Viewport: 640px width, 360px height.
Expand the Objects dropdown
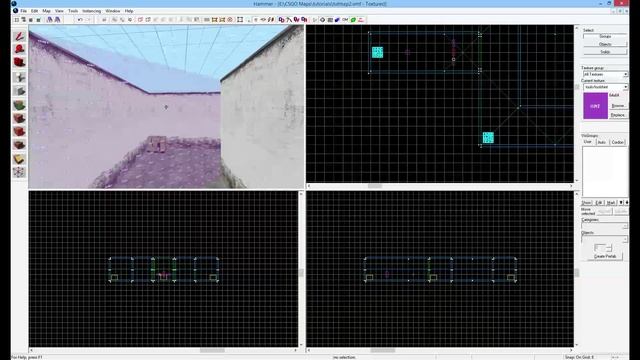click(x=625, y=239)
